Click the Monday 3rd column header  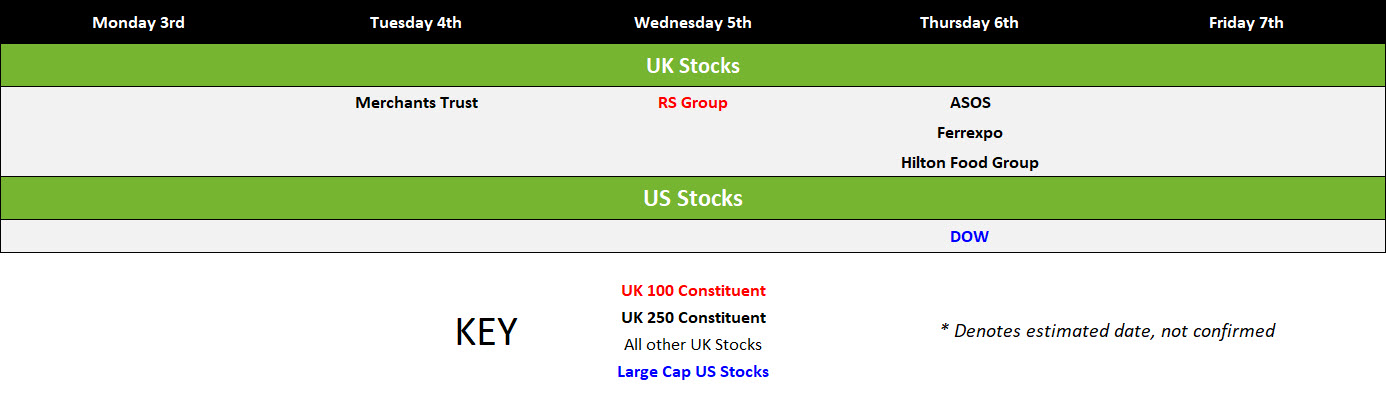138,22
